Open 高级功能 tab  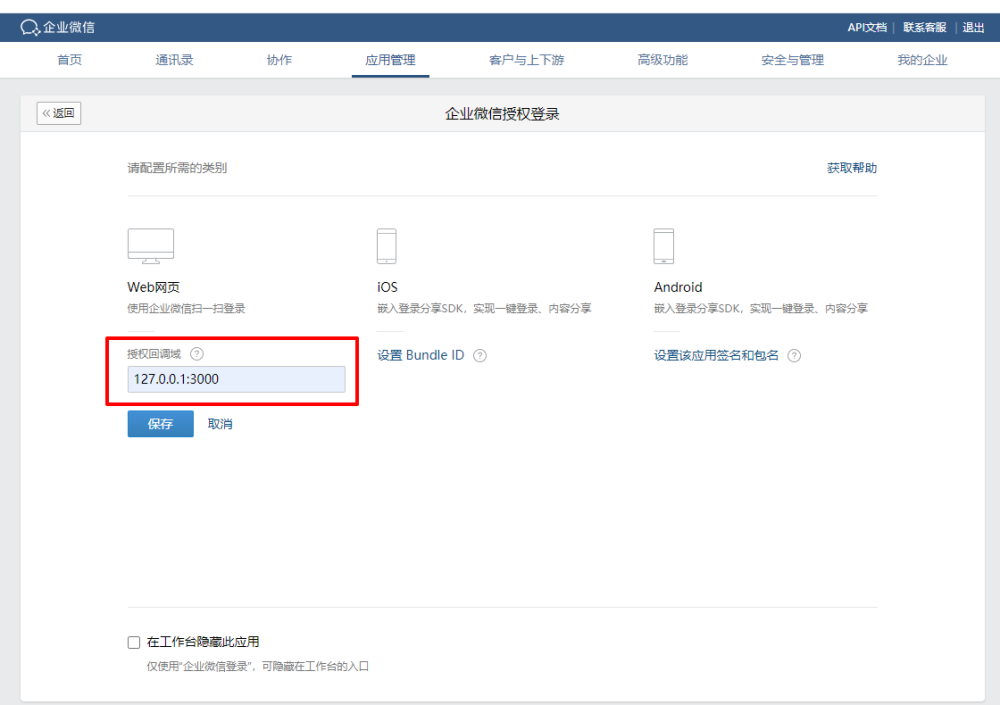(x=663, y=60)
